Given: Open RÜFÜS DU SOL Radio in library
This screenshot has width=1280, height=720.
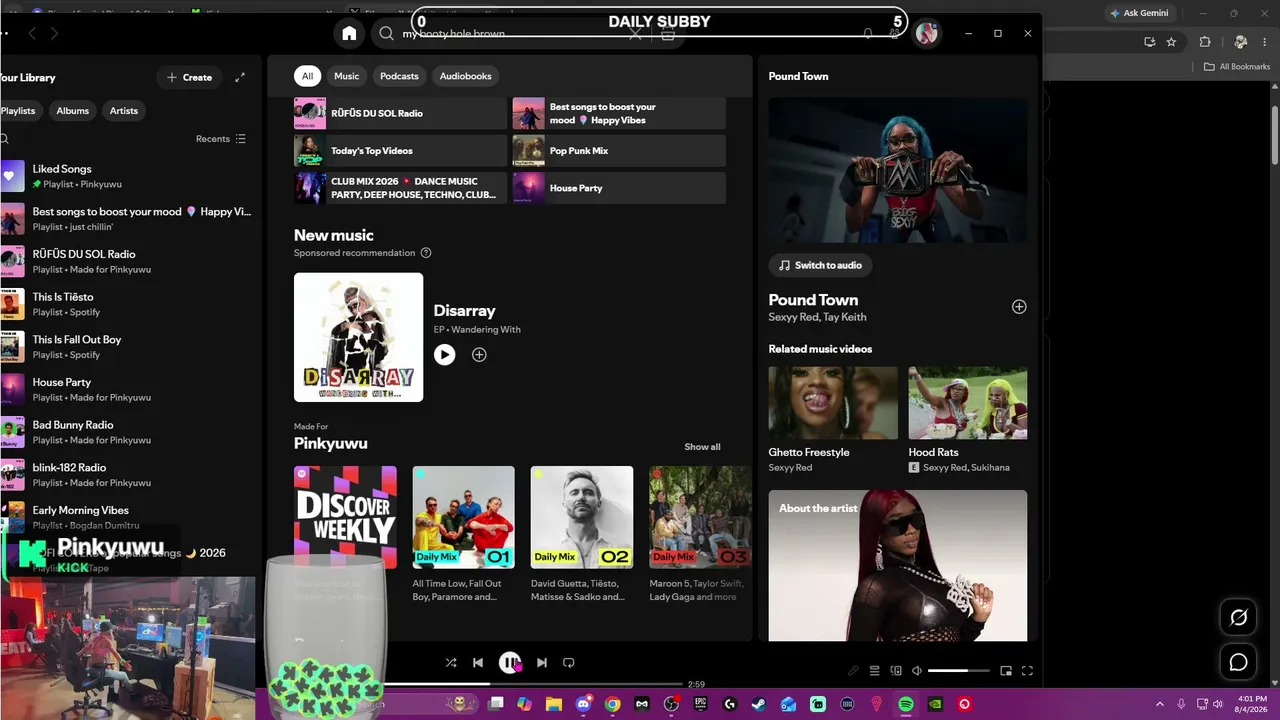Looking at the screenshot, I should (x=128, y=261).
